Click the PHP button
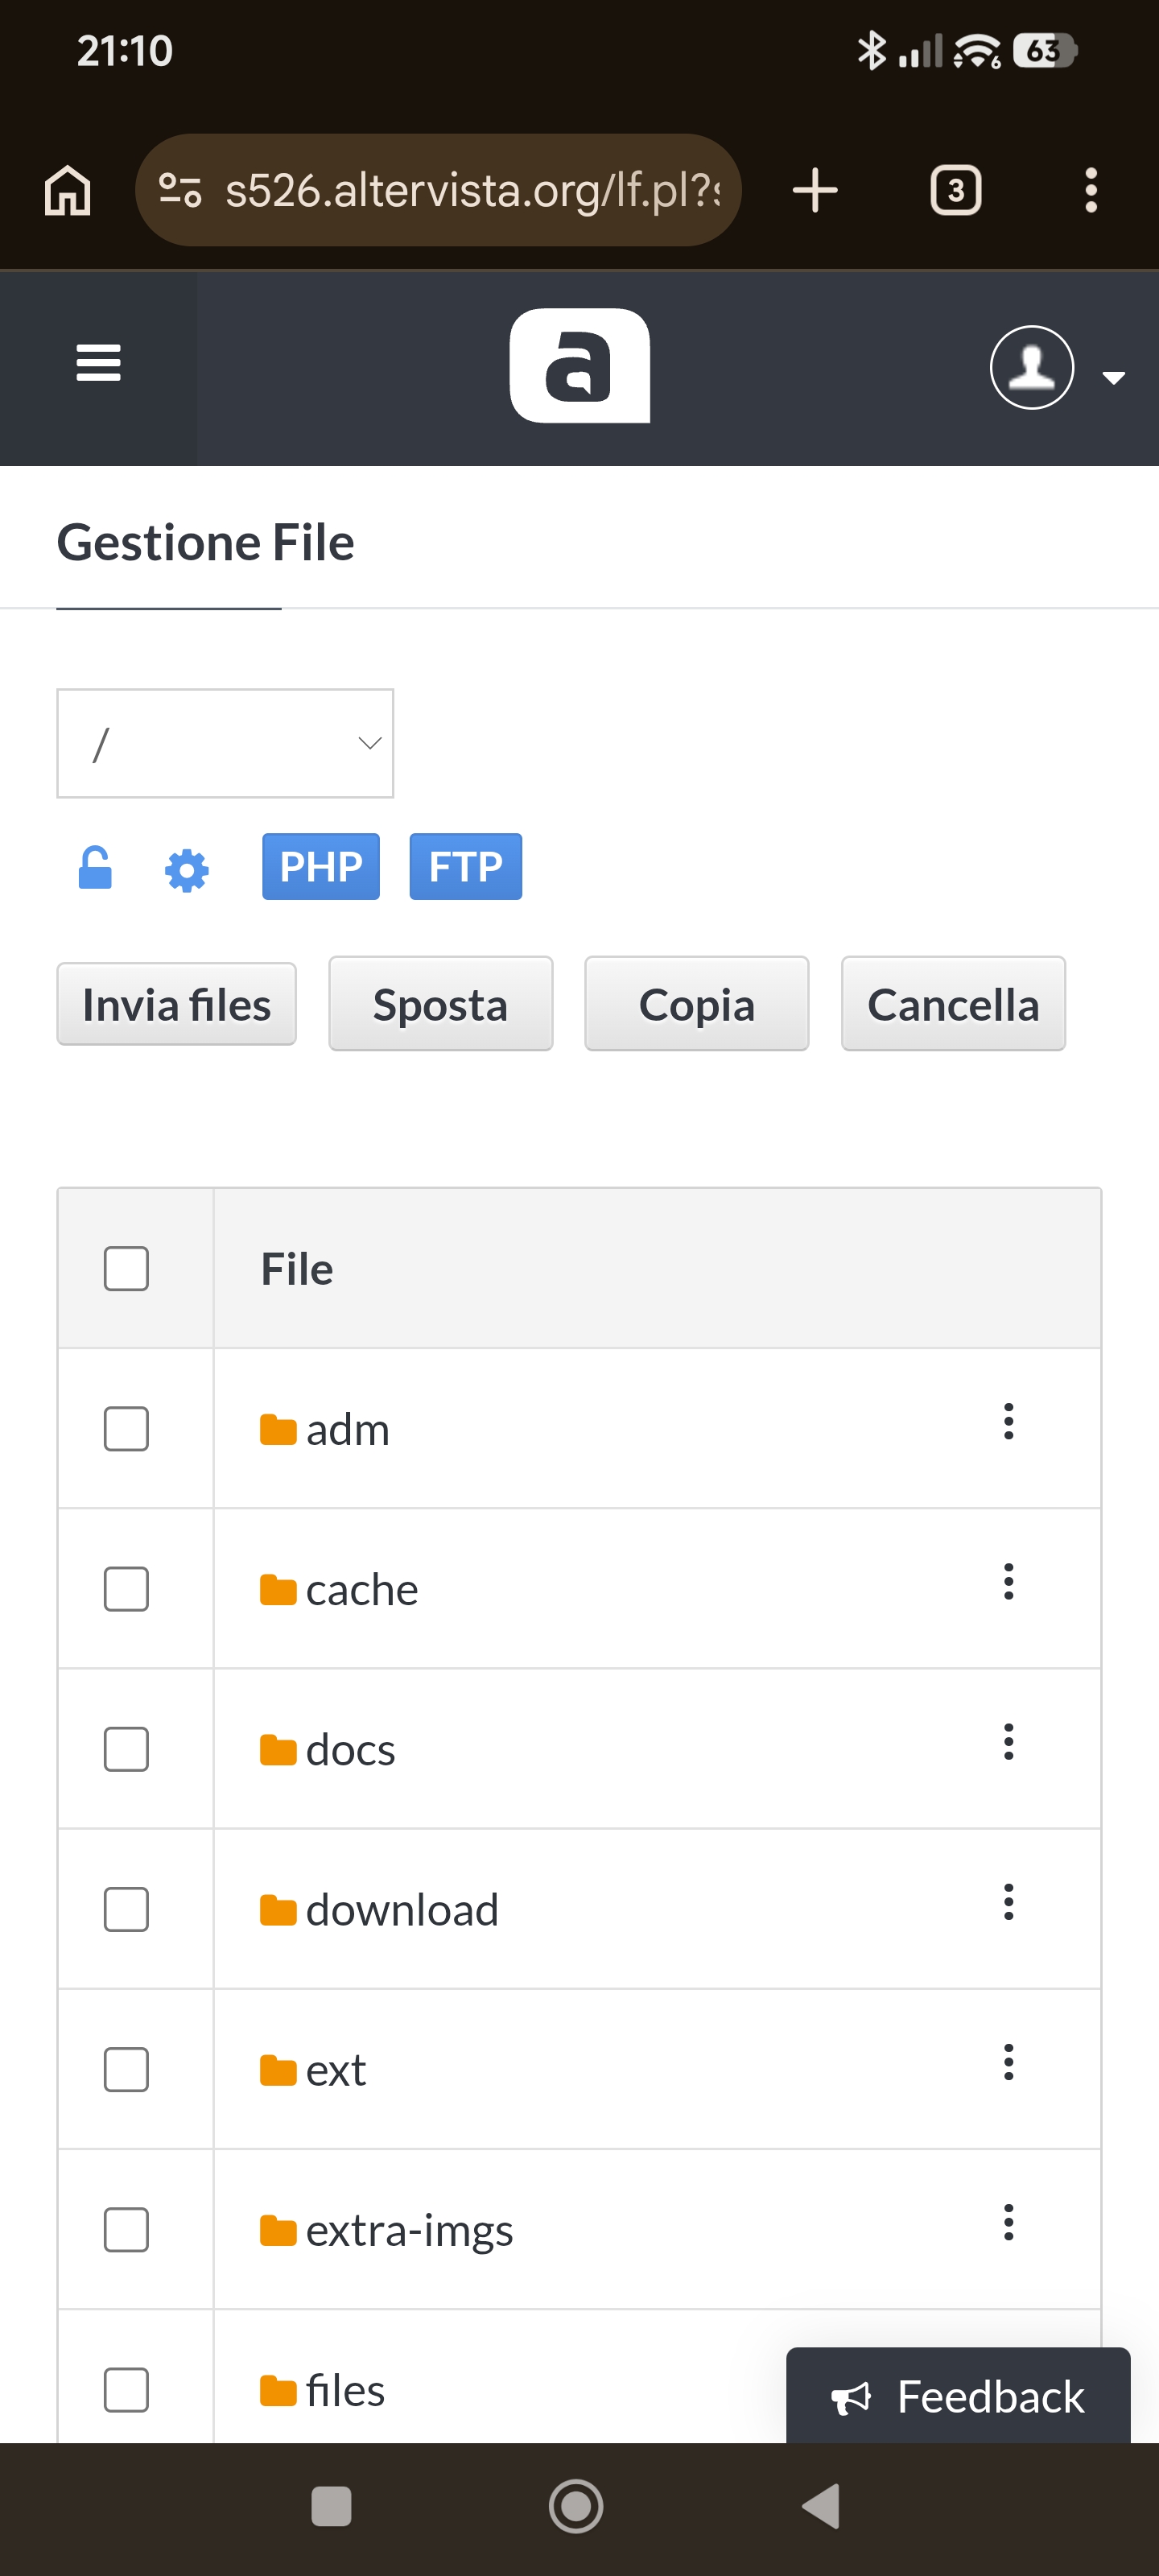The height and width of the screenshot is (2576, 1159). [x=320, y=867]
